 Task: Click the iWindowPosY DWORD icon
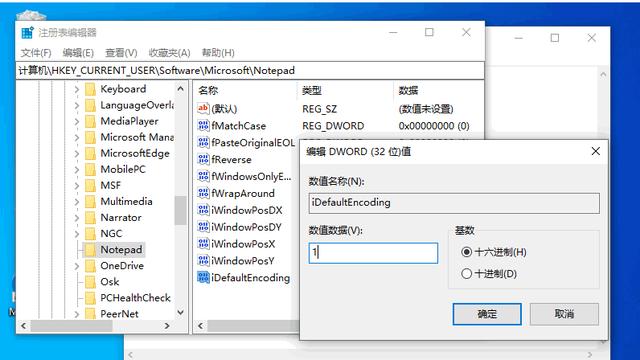coord(203,260)
